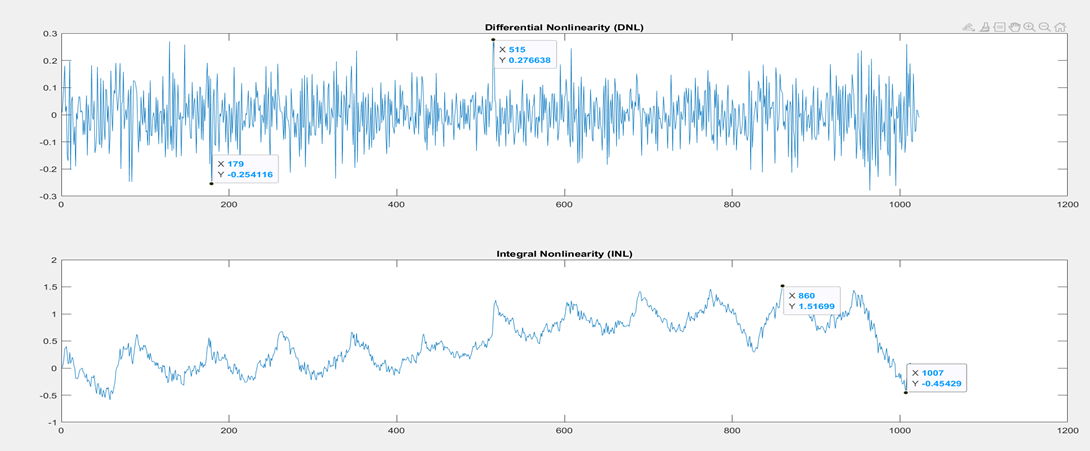The image size is (1090, 451).
Task: Click the Differential Nonlinearity (DNL) title
Action: [x=564, y=26]
